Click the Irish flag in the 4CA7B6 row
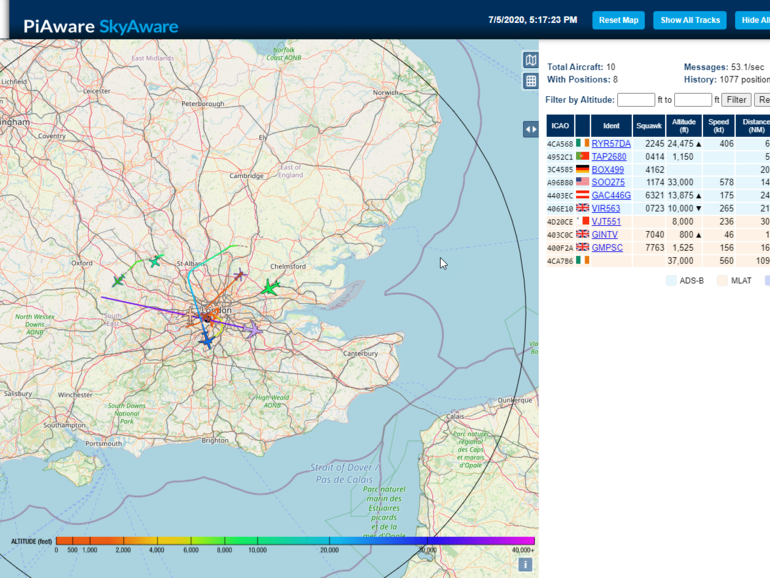The height and width of the screenshot is (578, 770). [582, 260]
